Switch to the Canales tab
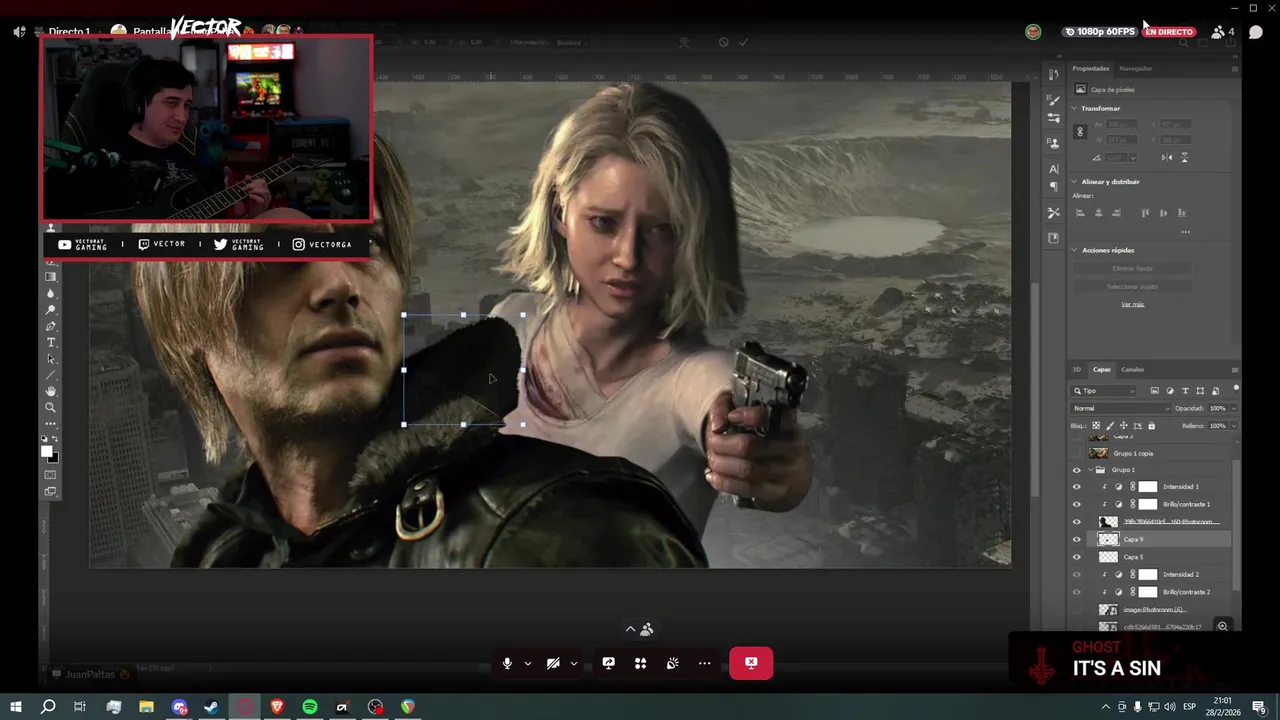 click(x=1132, y=369)
